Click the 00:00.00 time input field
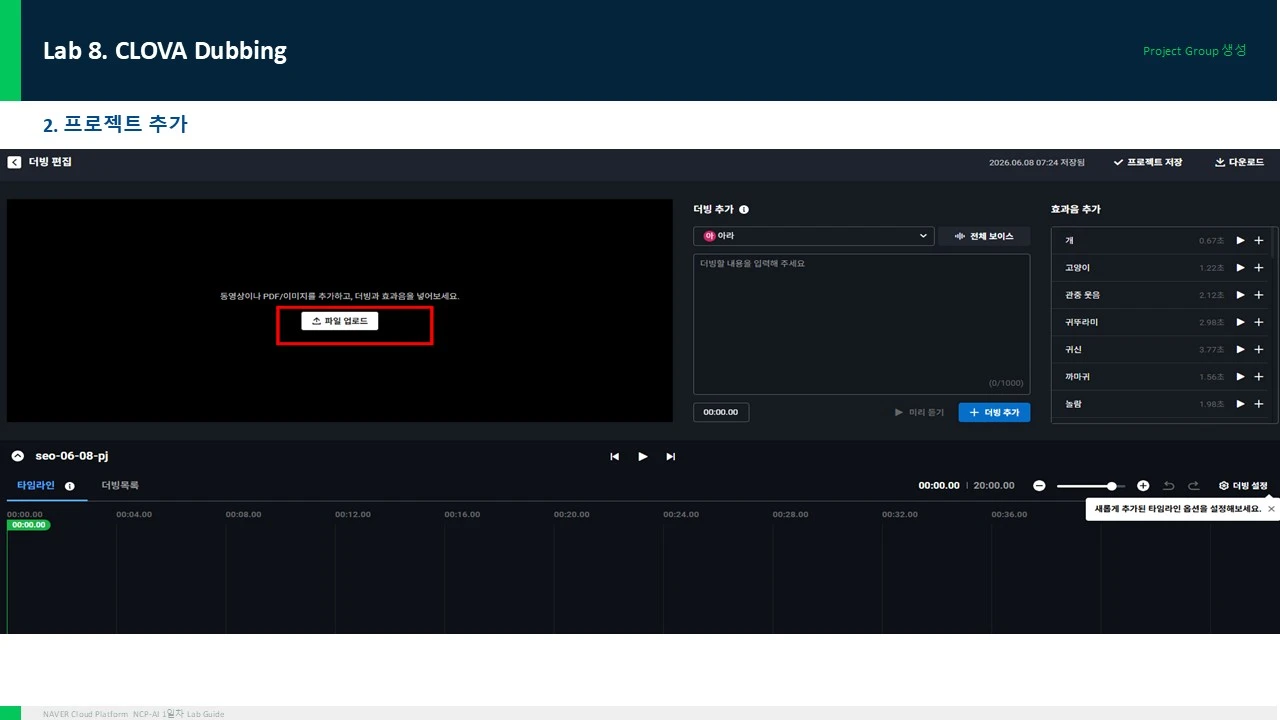Viewport: 1280px width, 720px height. click(x=721, y=412)
